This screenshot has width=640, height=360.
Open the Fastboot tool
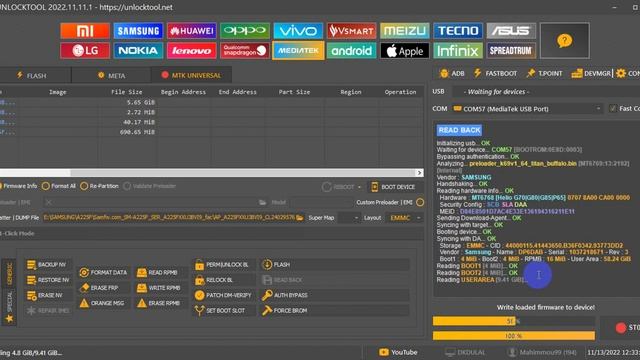pos(495,73)
